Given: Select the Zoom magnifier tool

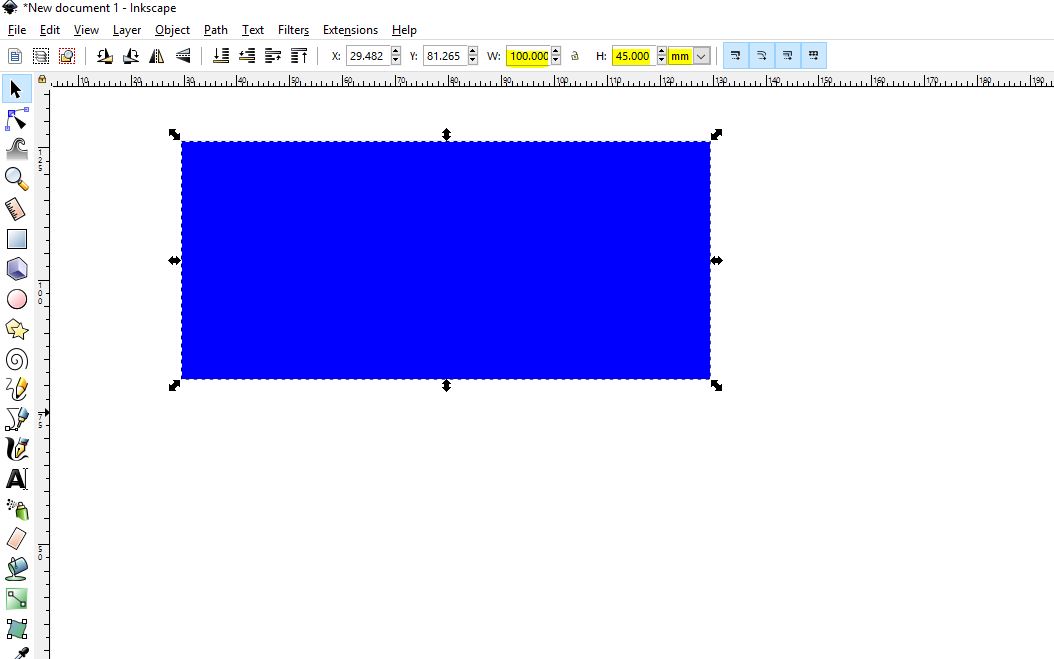Looking at the screenshot, I should click(x=17, y=179).
